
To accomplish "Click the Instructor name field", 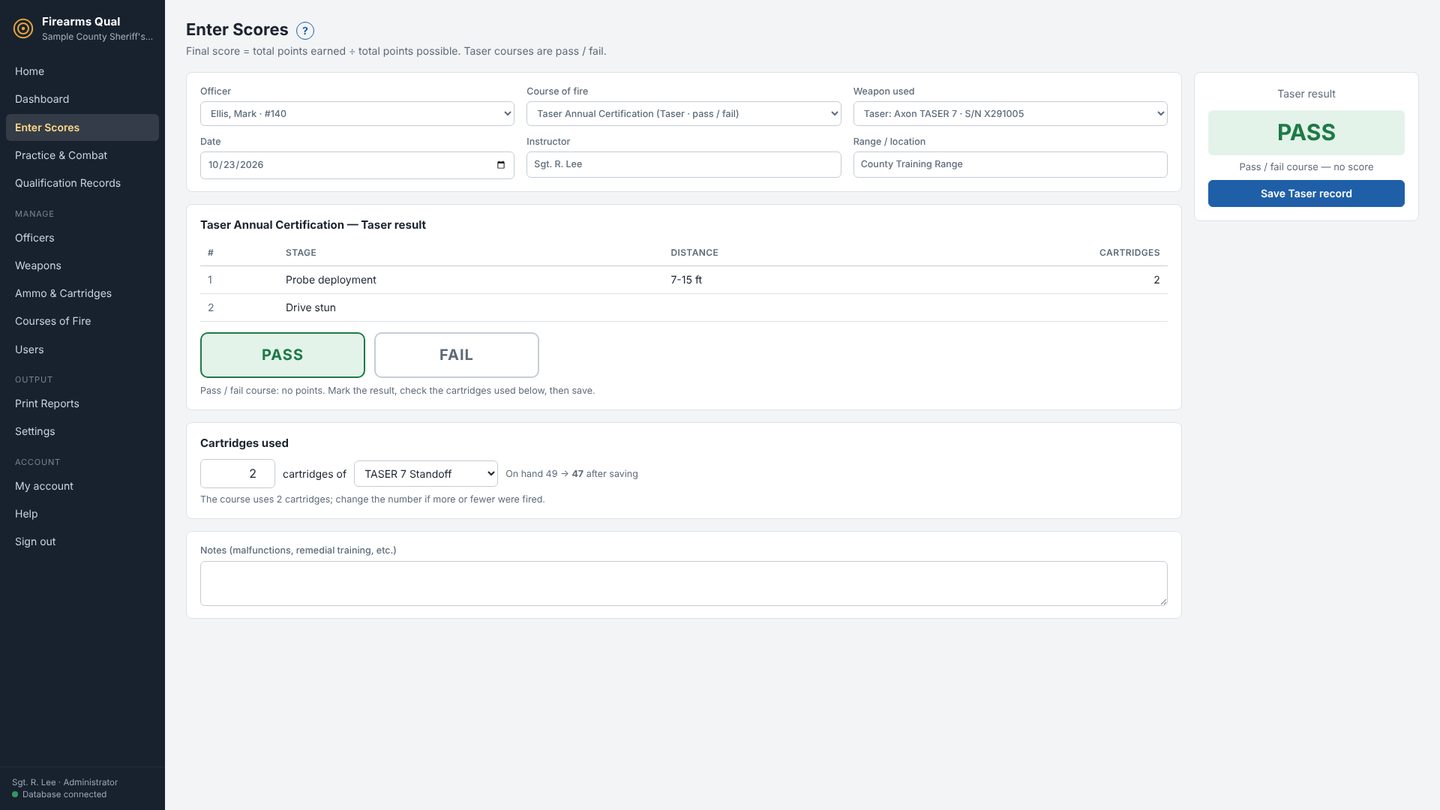I will click(684, 165).
